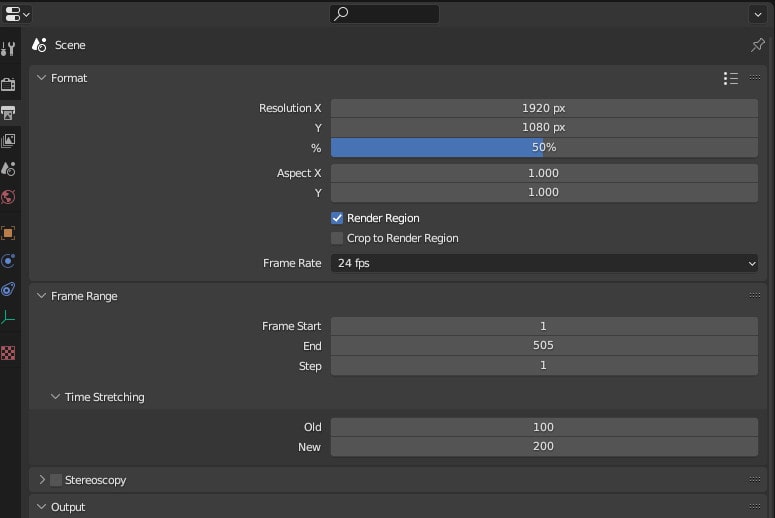Image resolution: width=775 pixels, height=518 pixels.
Task: Grab the Frame Range panel drag handle
Action: coord(754,296)
